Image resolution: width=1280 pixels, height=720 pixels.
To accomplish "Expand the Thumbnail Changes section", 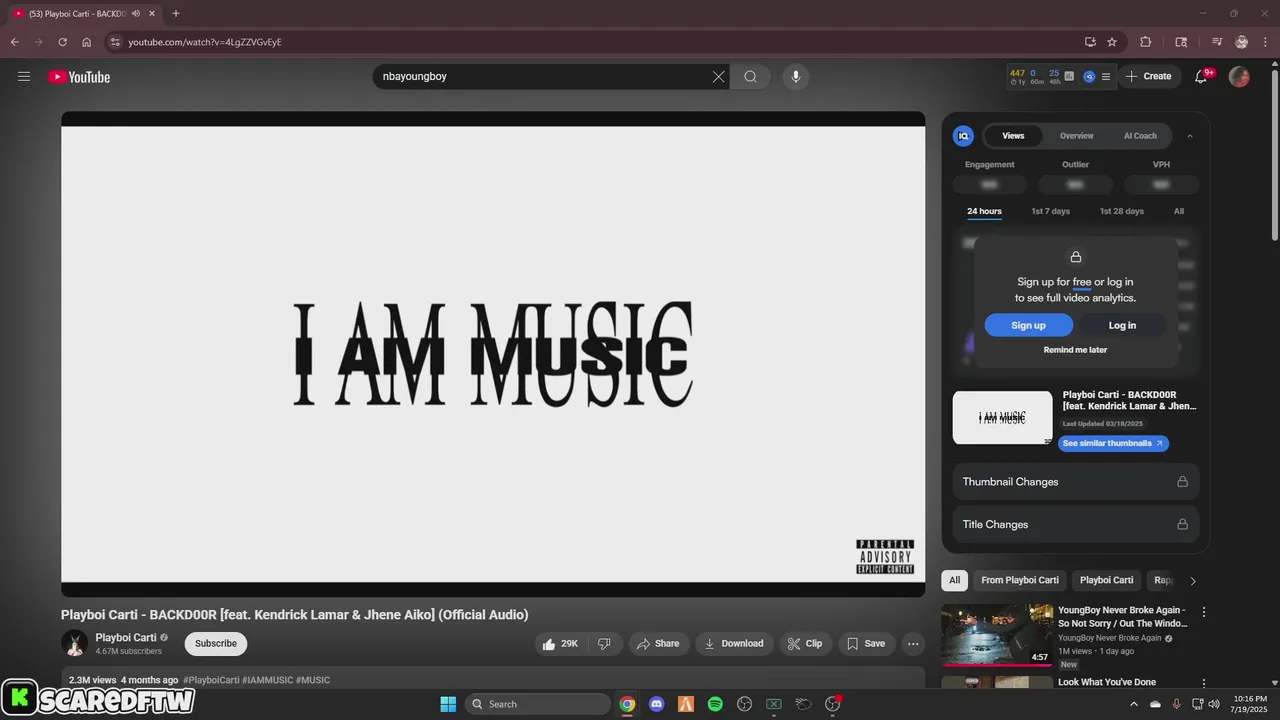I will click(1075, 482).
